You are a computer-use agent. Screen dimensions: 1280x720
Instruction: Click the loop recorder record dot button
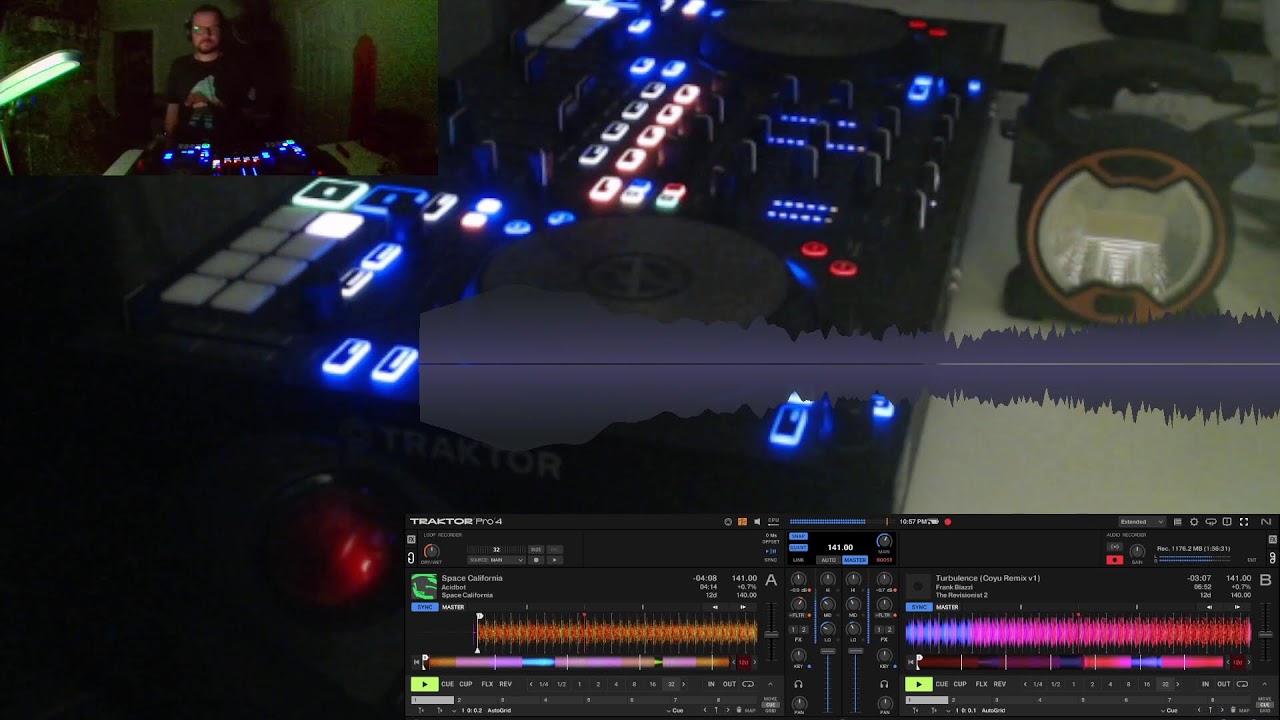coord(536,560)
